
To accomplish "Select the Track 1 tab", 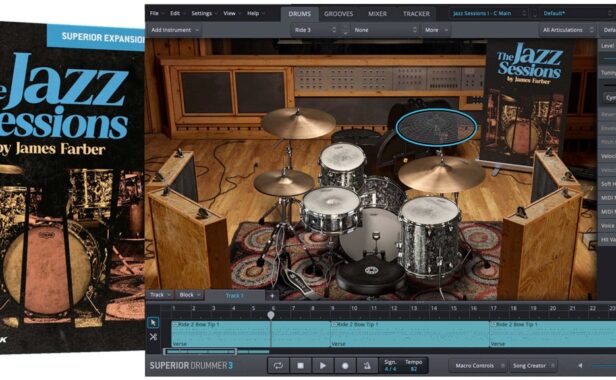I will (235, 296).
